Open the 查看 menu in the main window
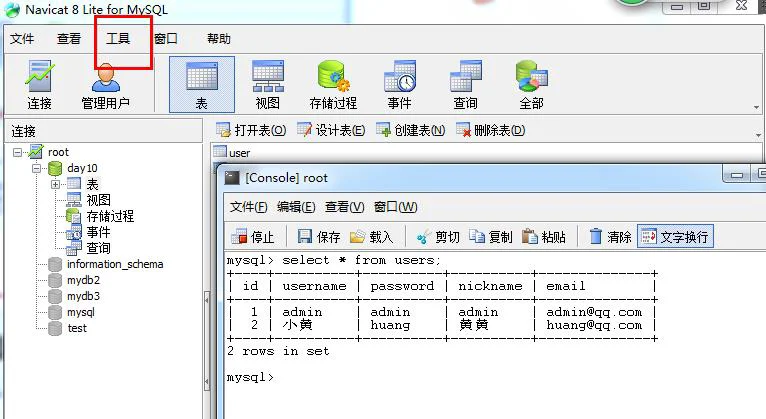This screenshot has height=419, width=766. (x=69, y=39)
